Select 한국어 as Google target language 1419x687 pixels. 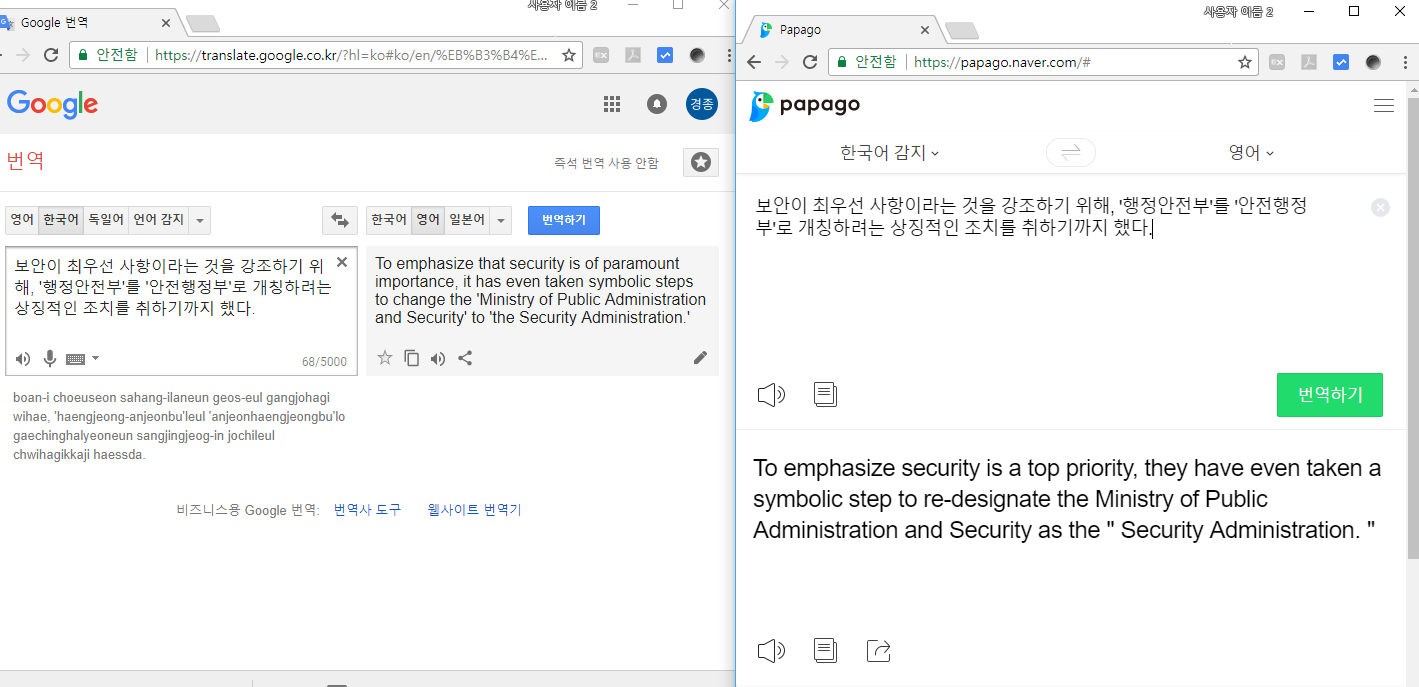coord(389,220)
